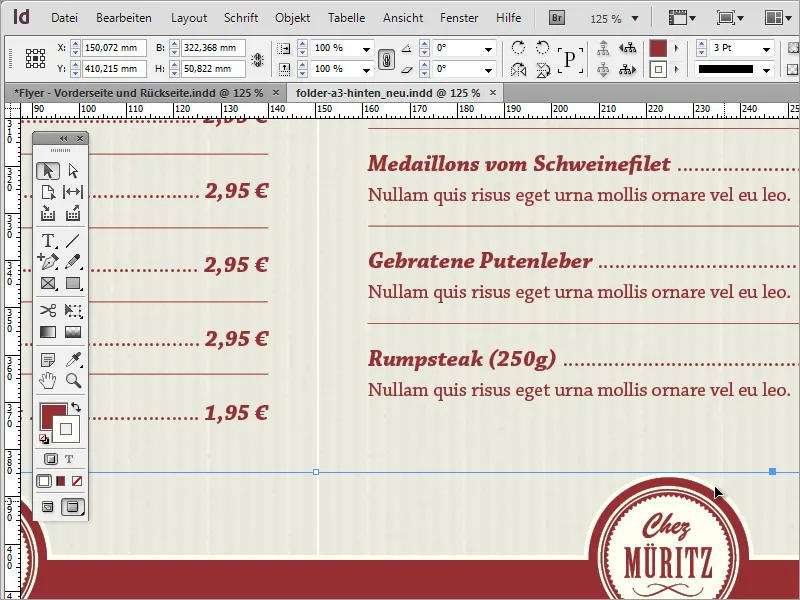Open the Objekt menu

[x=292, y=18]
